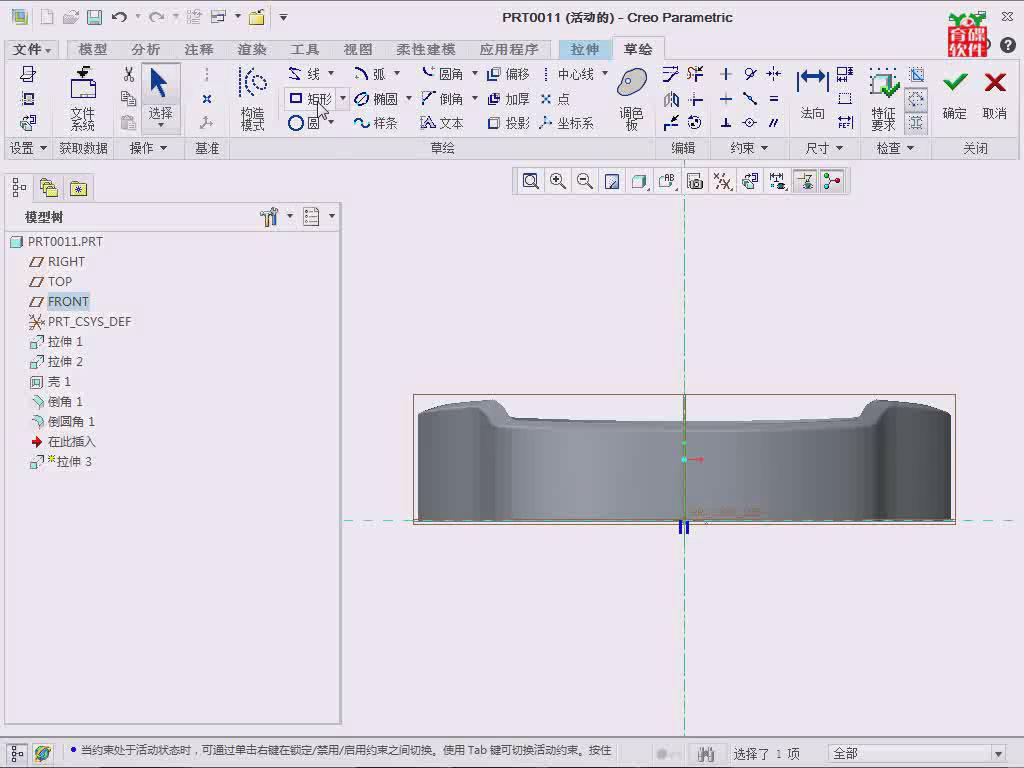
Task: Expand the Dimension (尺寸) group dropdown
Action: click(824, 148)
